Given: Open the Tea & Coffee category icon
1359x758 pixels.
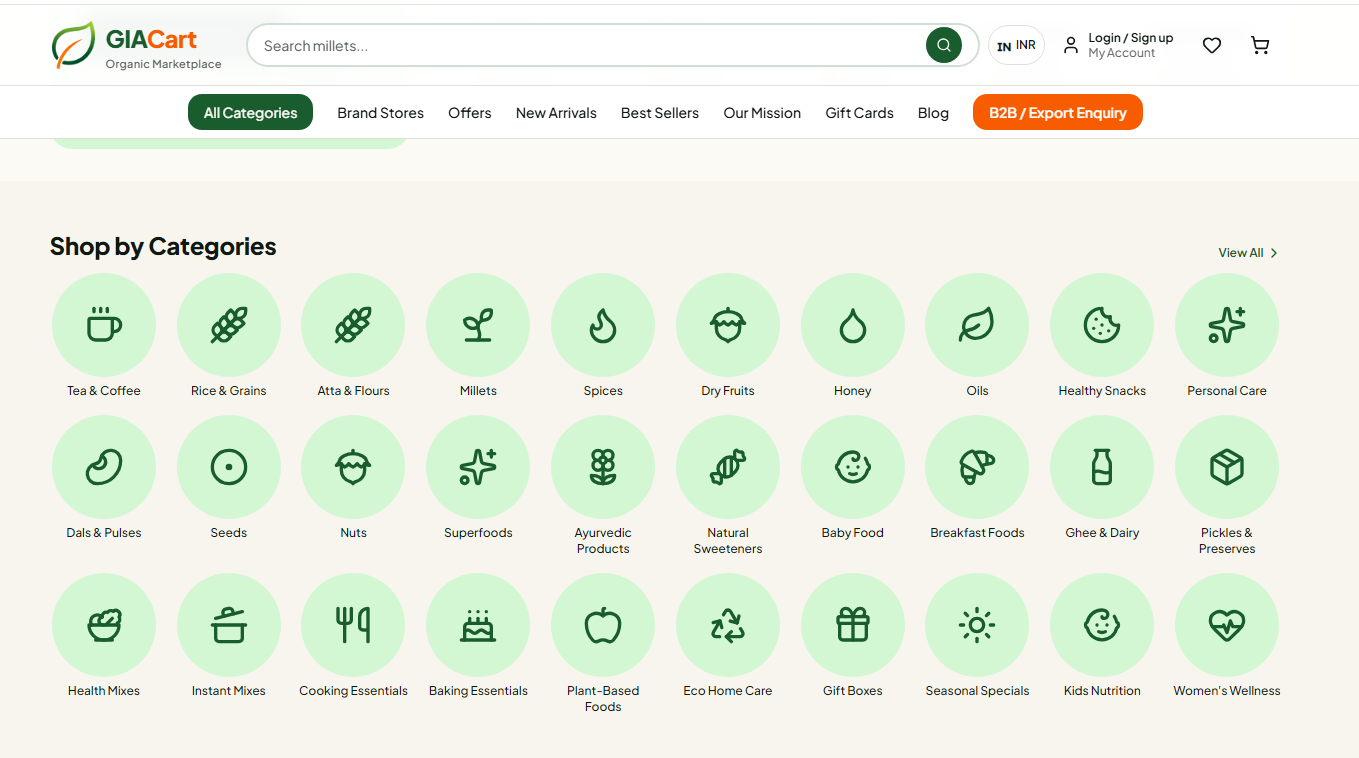Looking at the screenshot, I should pyautogui.click(x=104, y=325).
